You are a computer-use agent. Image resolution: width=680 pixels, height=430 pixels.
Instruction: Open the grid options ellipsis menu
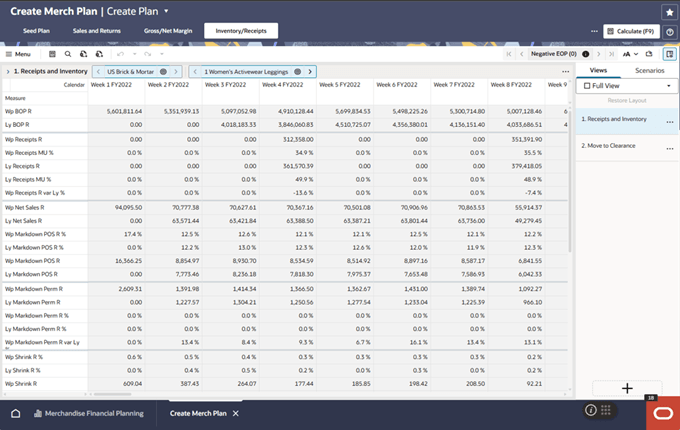[x=566, y=72]
